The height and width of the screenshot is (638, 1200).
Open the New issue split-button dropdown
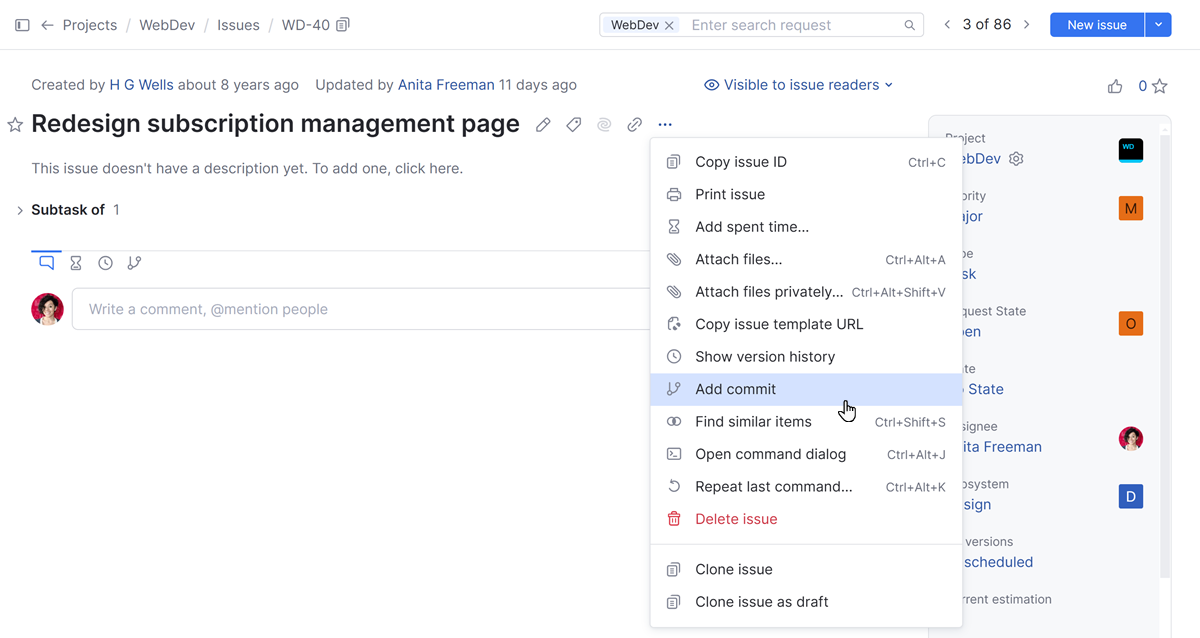(1158, 24)
